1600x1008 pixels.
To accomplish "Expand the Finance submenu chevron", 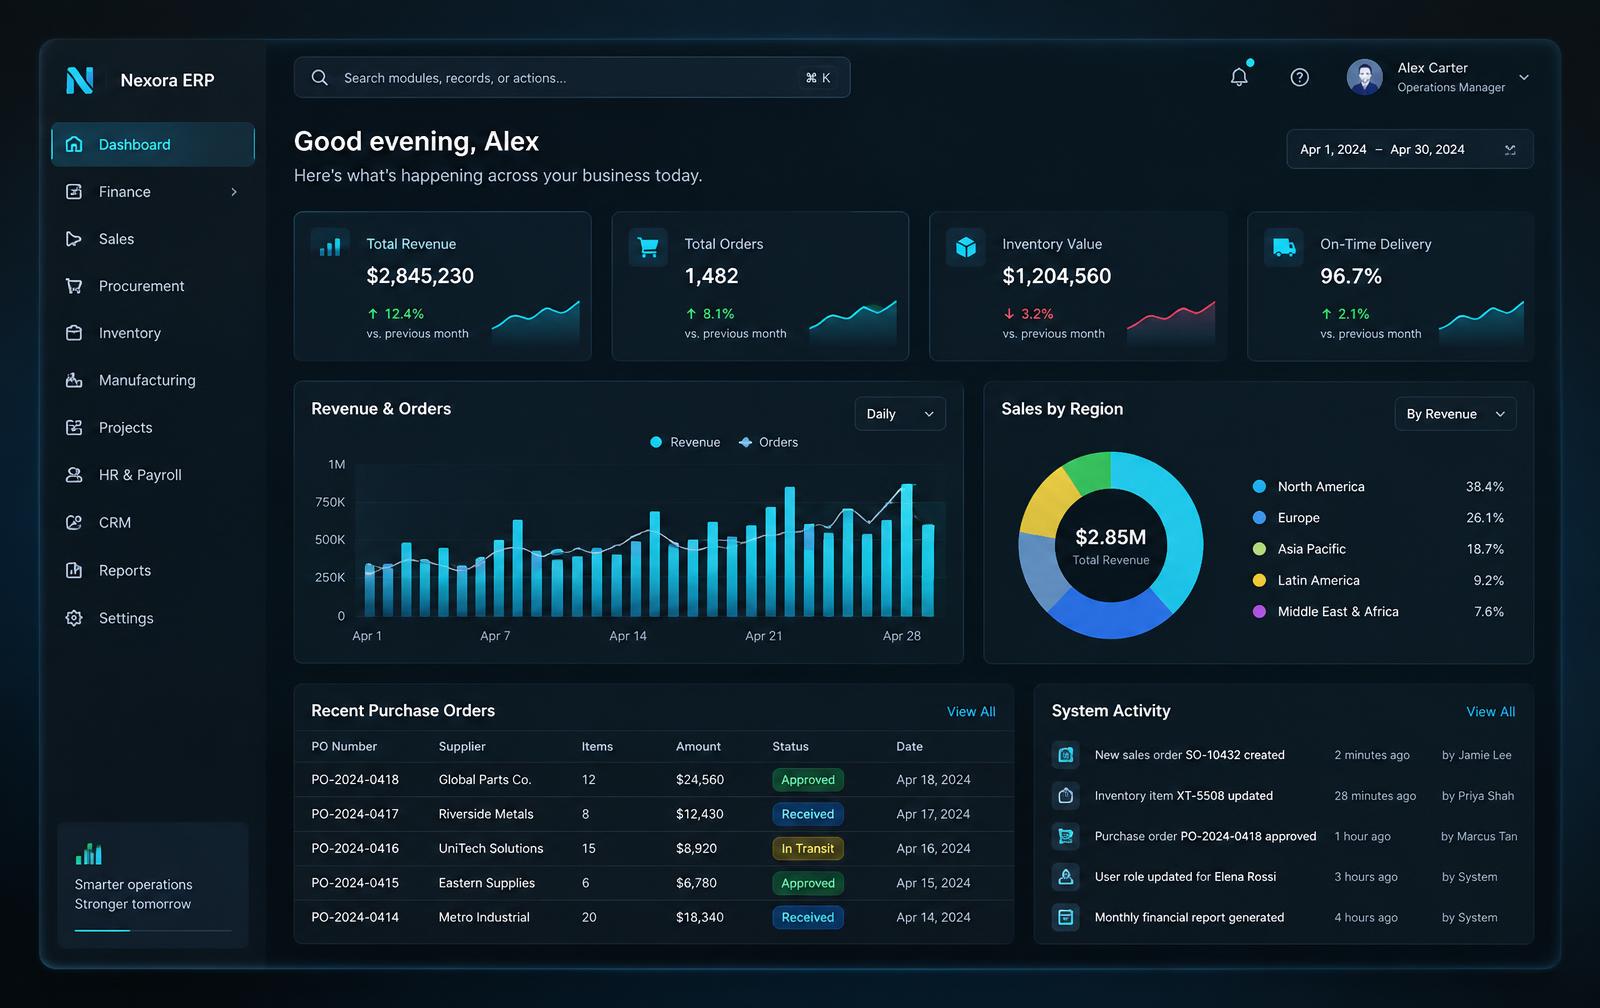I will click(234, 192).
